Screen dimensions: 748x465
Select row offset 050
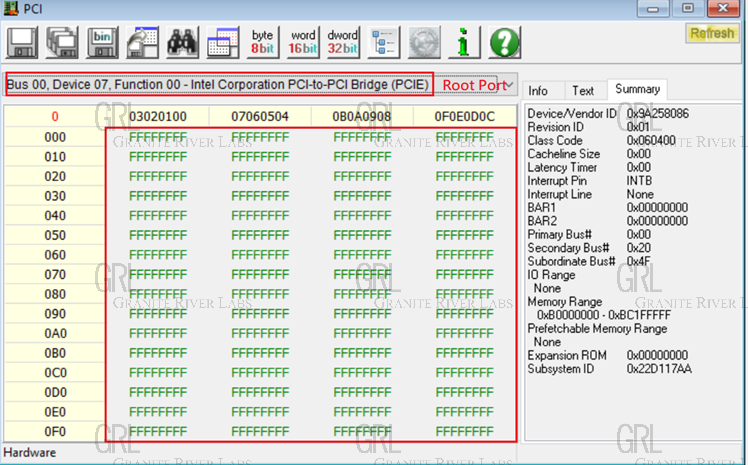click(x=55, y=235)
